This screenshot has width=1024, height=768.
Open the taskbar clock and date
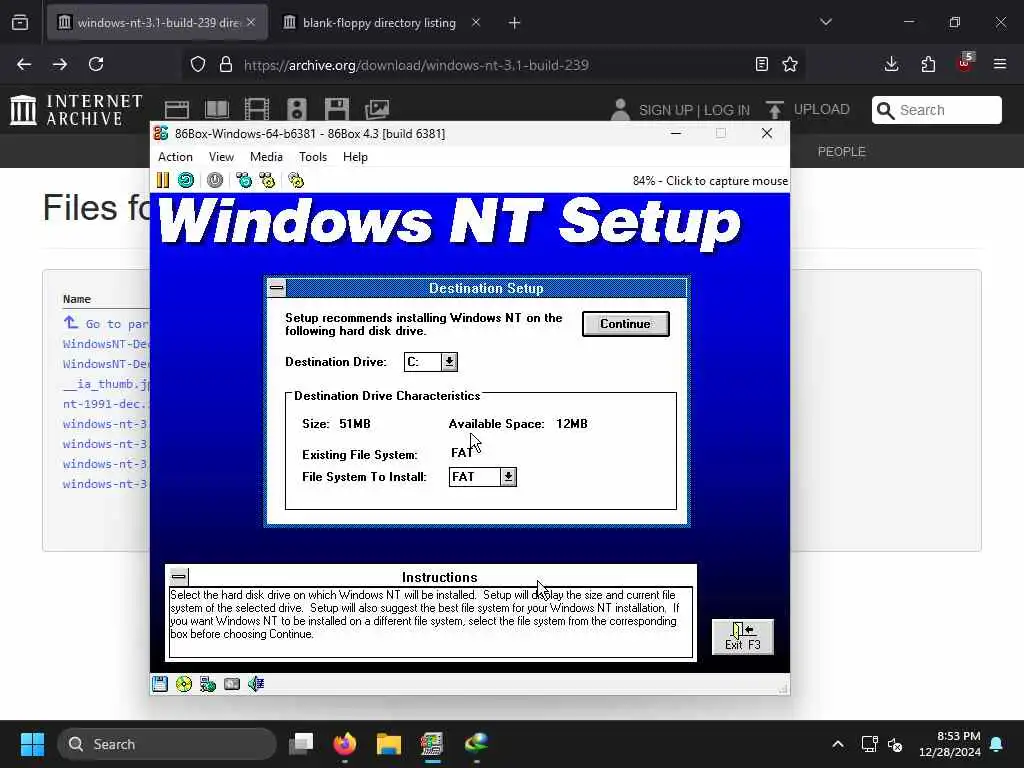pos(949,744)
